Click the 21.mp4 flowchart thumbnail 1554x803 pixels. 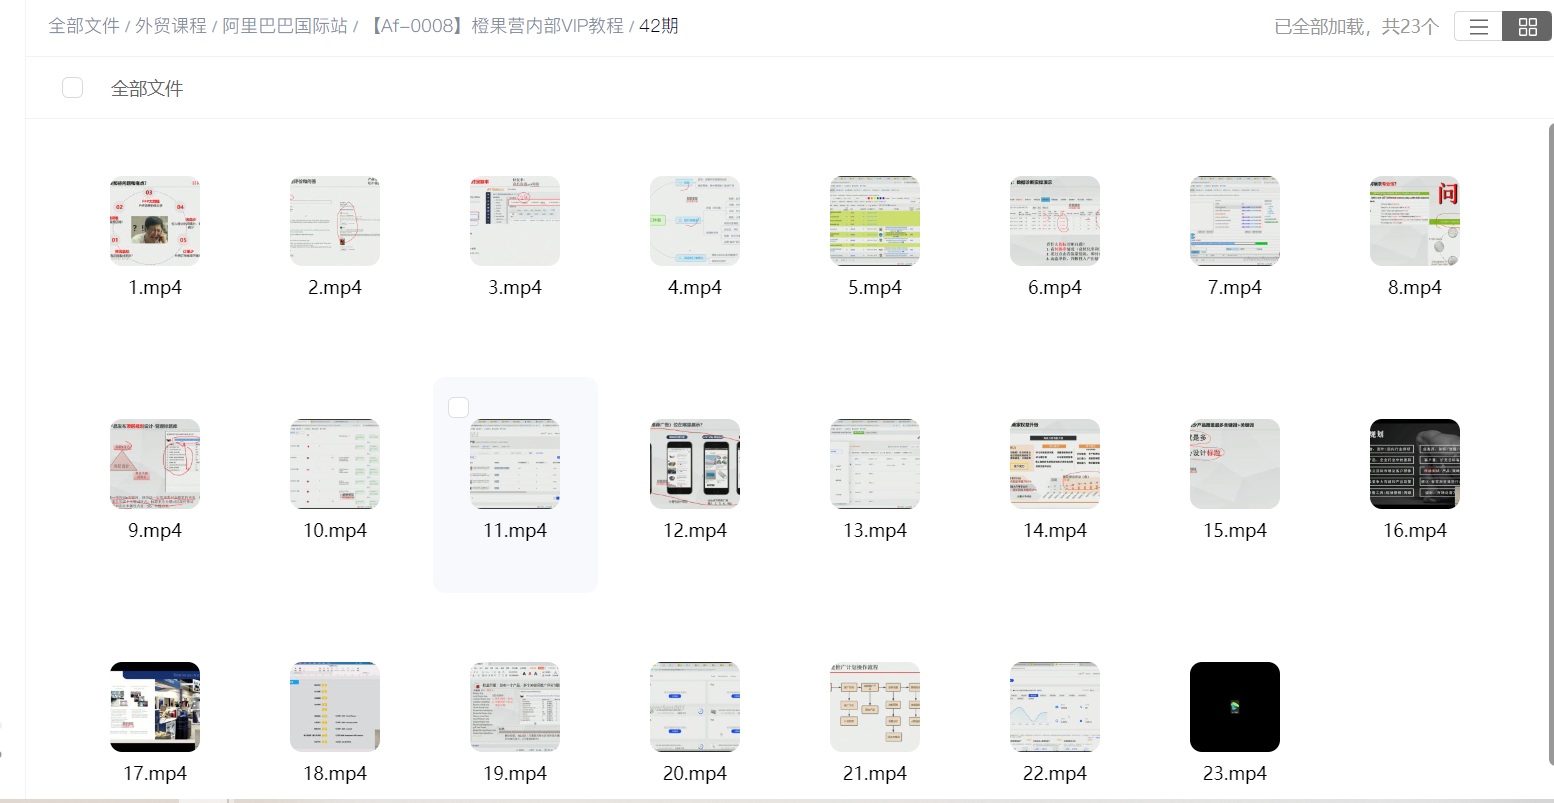[x=875, y=707]
